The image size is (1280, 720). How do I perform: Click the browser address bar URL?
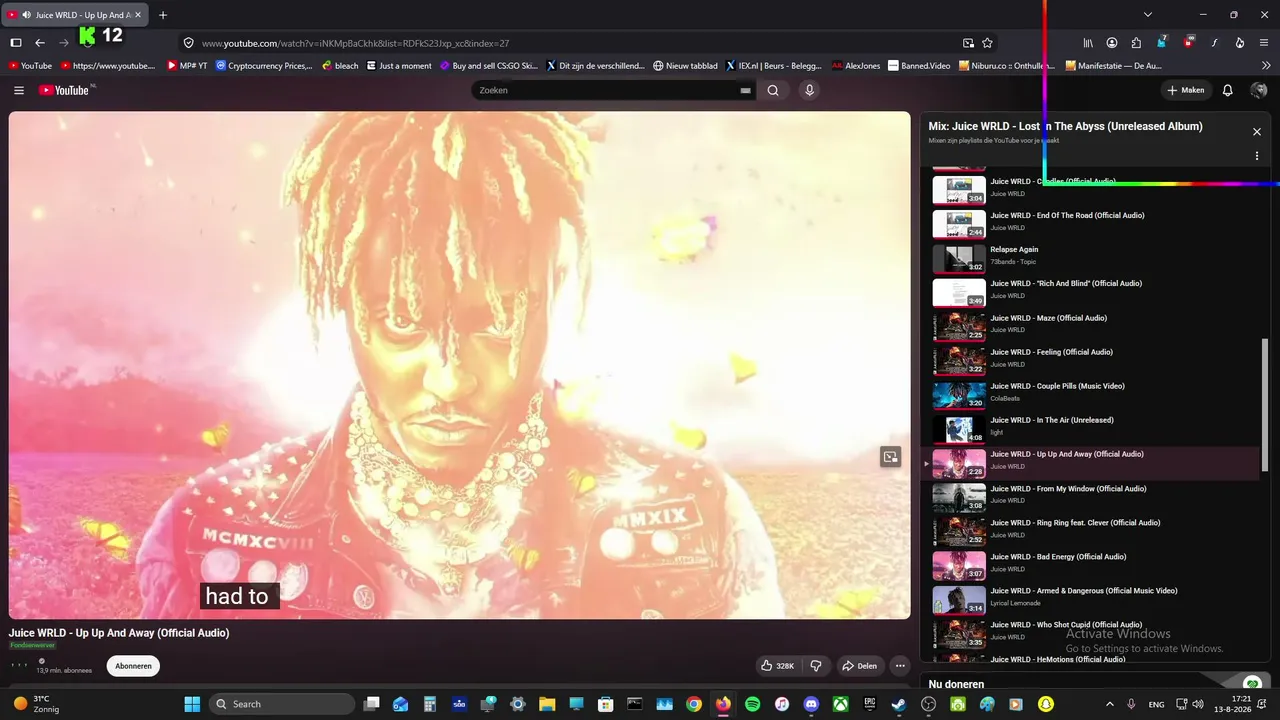[355, 43]
